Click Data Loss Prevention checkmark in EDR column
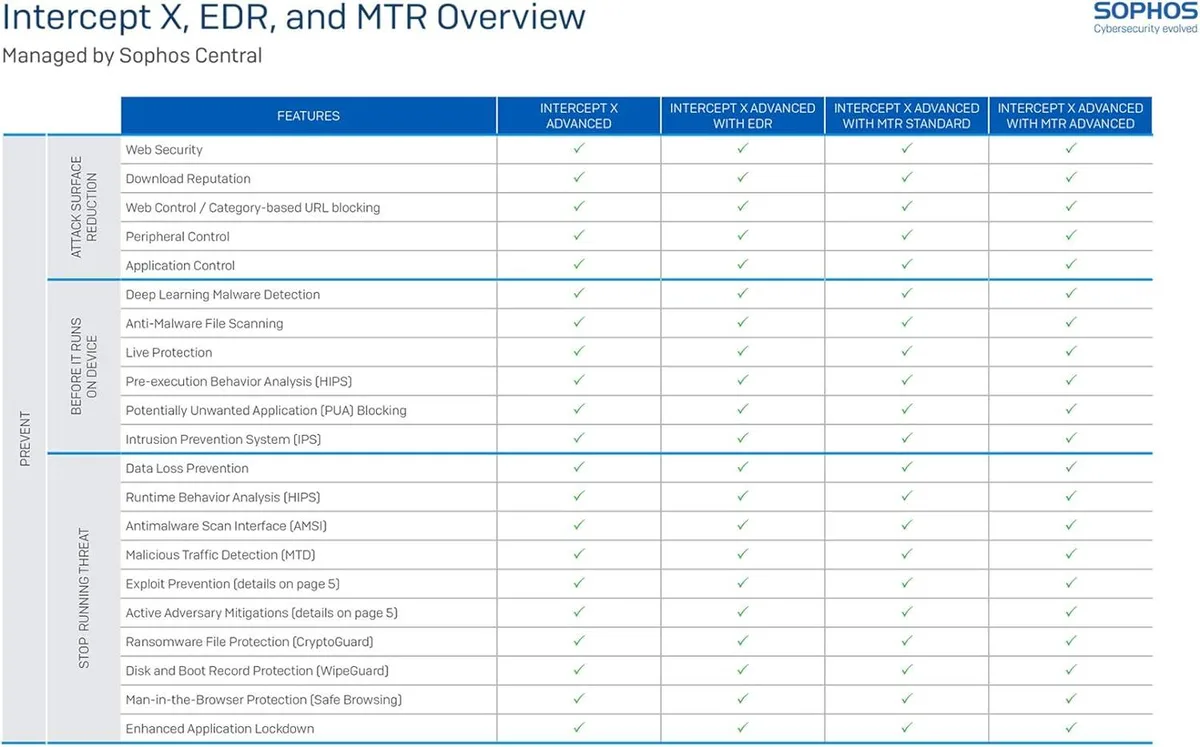This screenshot has width=1200, height=747. [743, 467]
